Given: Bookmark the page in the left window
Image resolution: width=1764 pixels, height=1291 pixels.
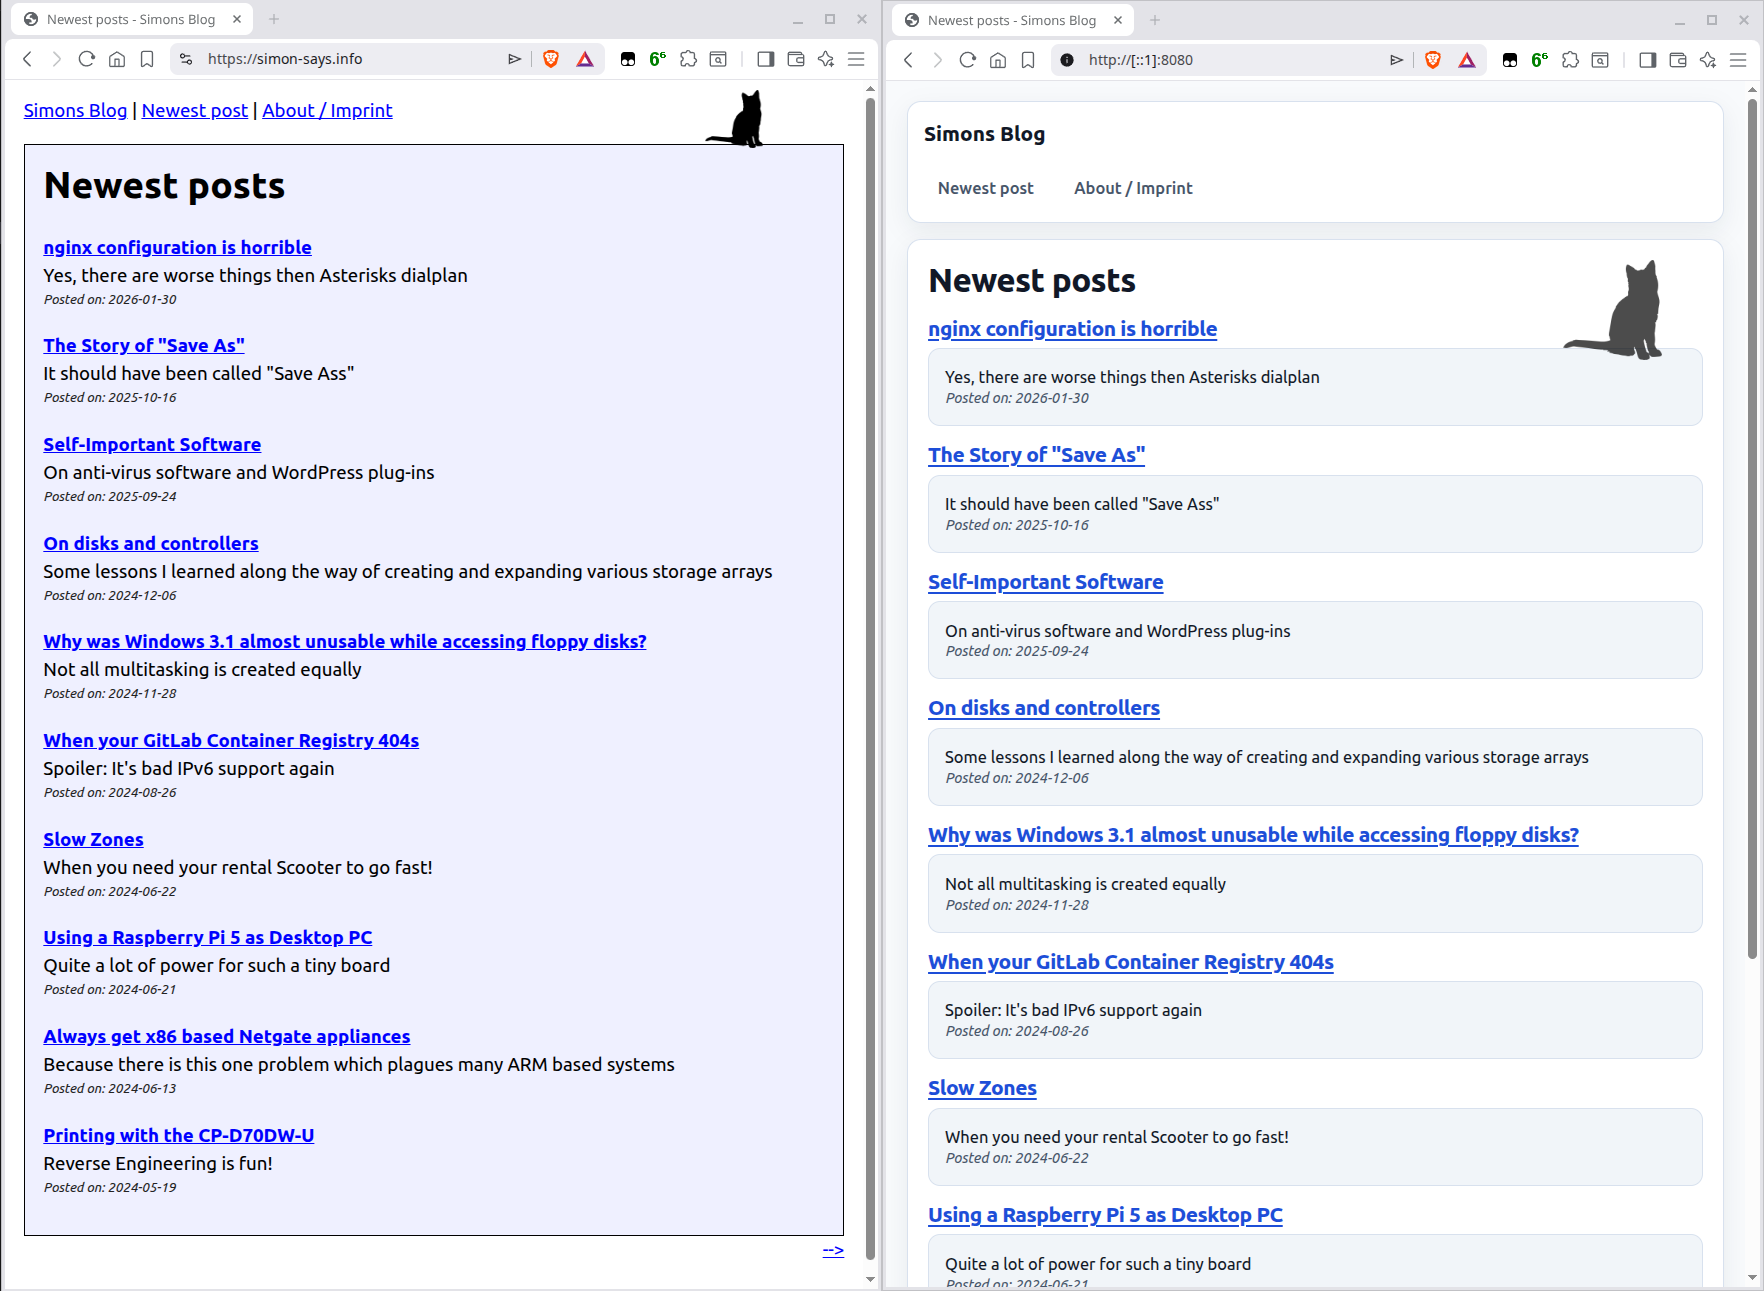Looking at the screenshot, I should click(147, 59).
